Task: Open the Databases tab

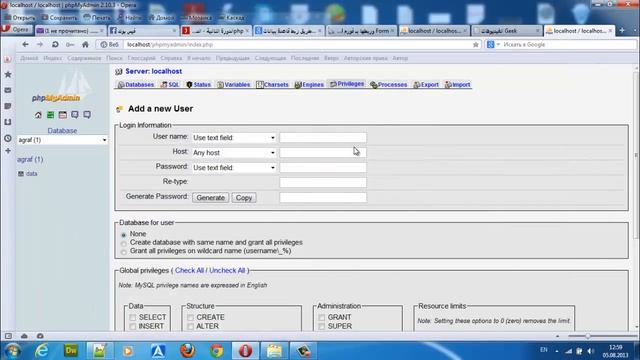Action: pos(136,85)
